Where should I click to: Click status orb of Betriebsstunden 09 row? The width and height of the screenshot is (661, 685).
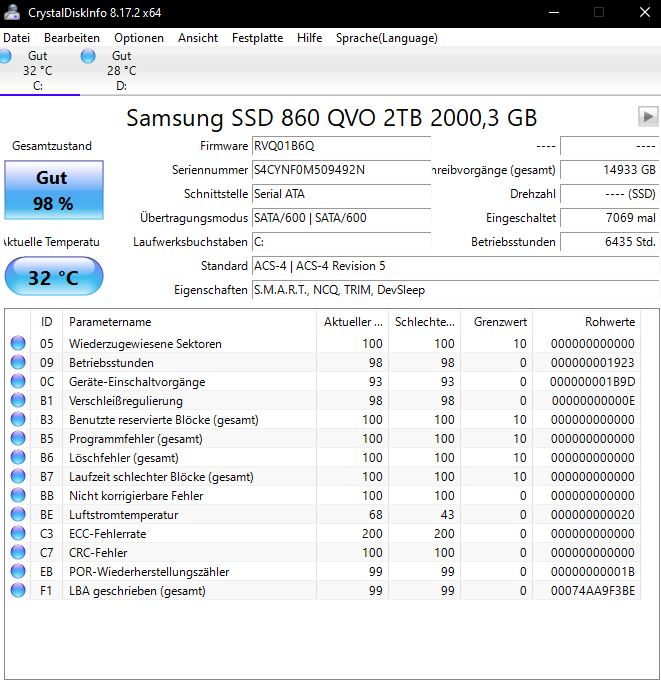pyautogui.click(x=18, y=362)
